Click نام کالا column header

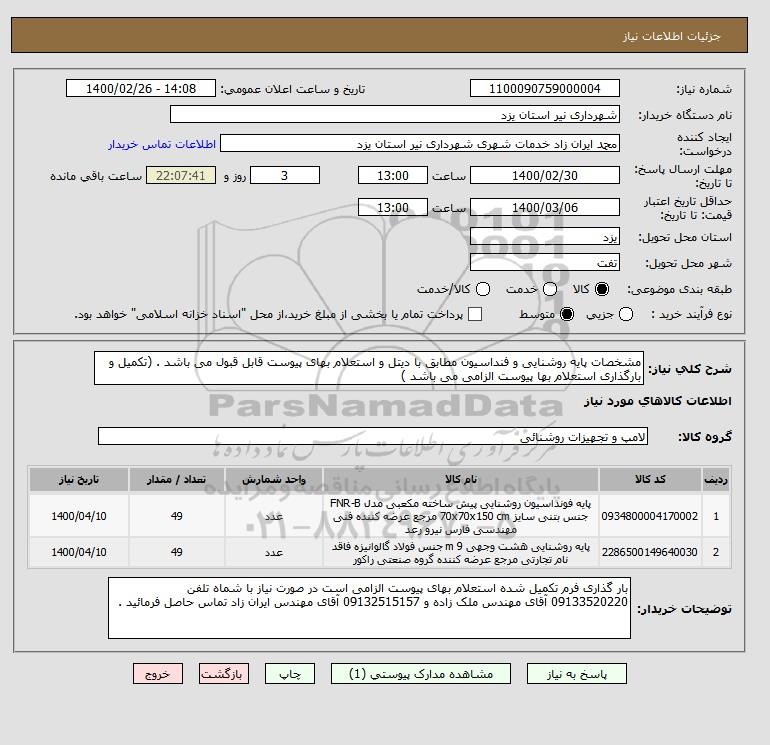click(x=461, y=479)
